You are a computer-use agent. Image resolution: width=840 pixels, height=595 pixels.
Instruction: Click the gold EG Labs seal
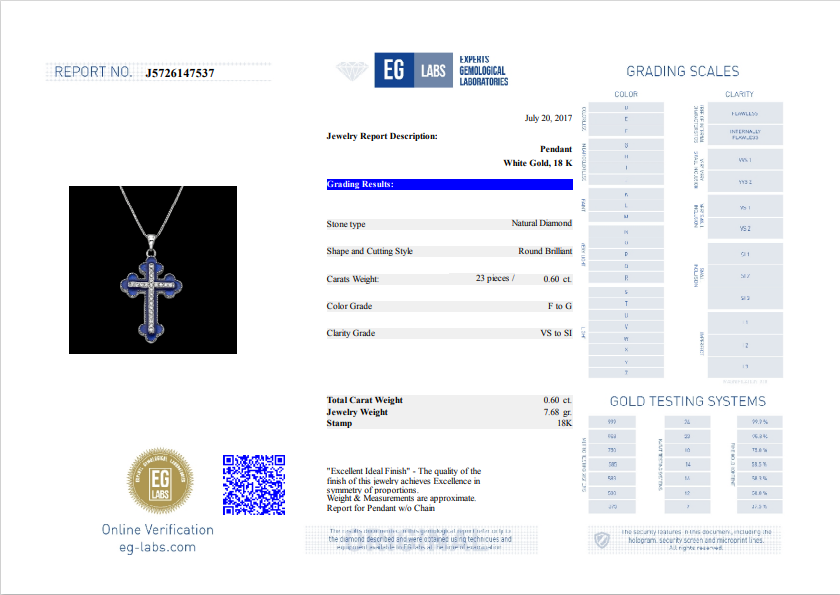coord(160,481)
